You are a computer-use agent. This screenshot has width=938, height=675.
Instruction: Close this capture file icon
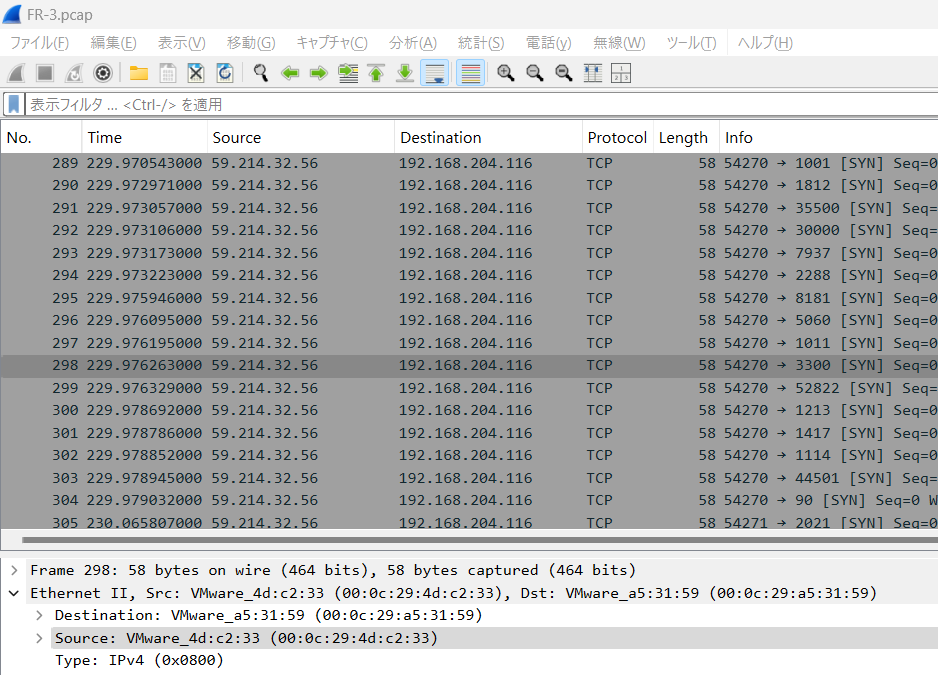196,73
